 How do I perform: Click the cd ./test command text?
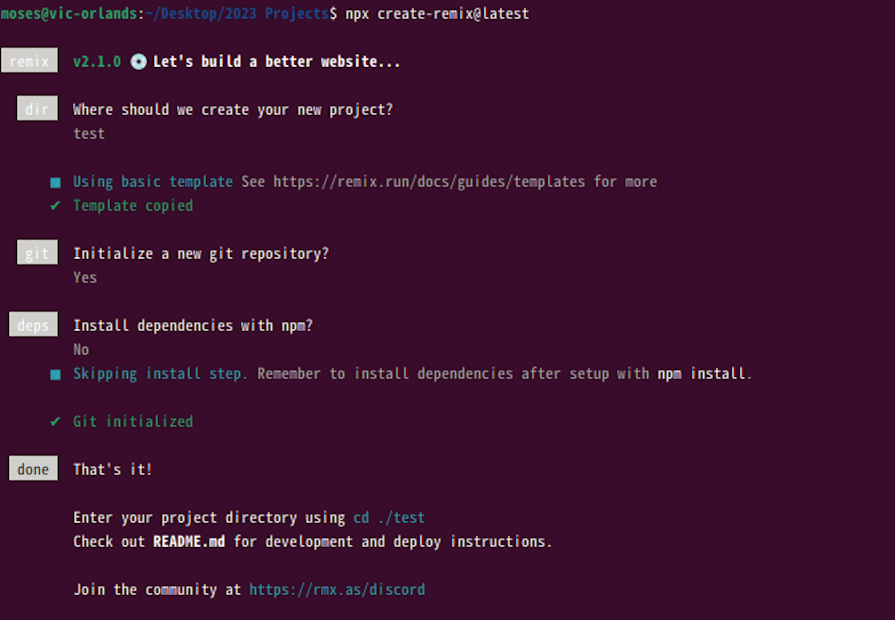389,517
